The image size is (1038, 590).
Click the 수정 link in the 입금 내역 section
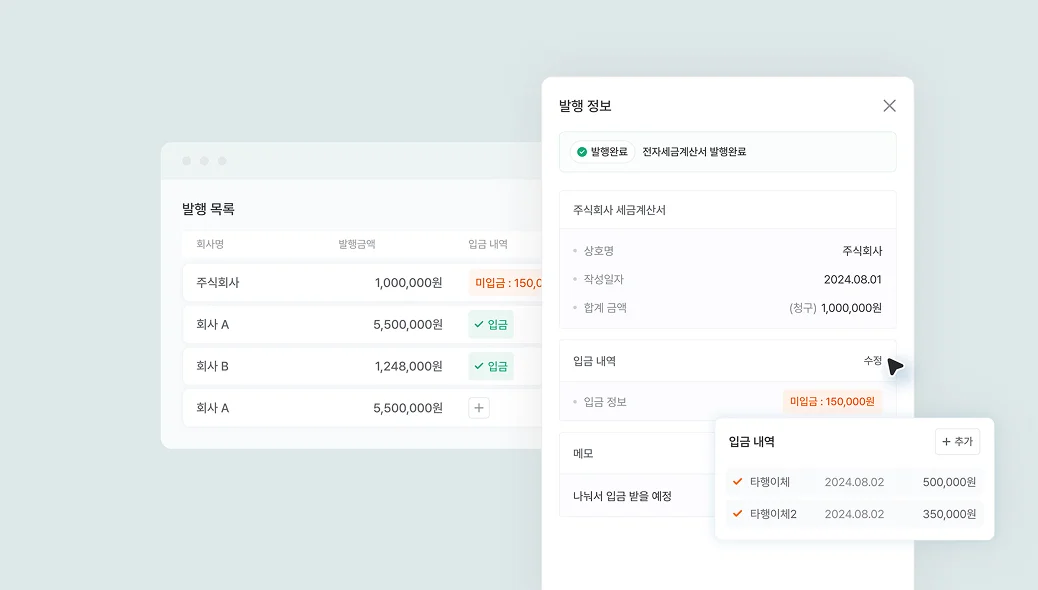tap(873, 360)
